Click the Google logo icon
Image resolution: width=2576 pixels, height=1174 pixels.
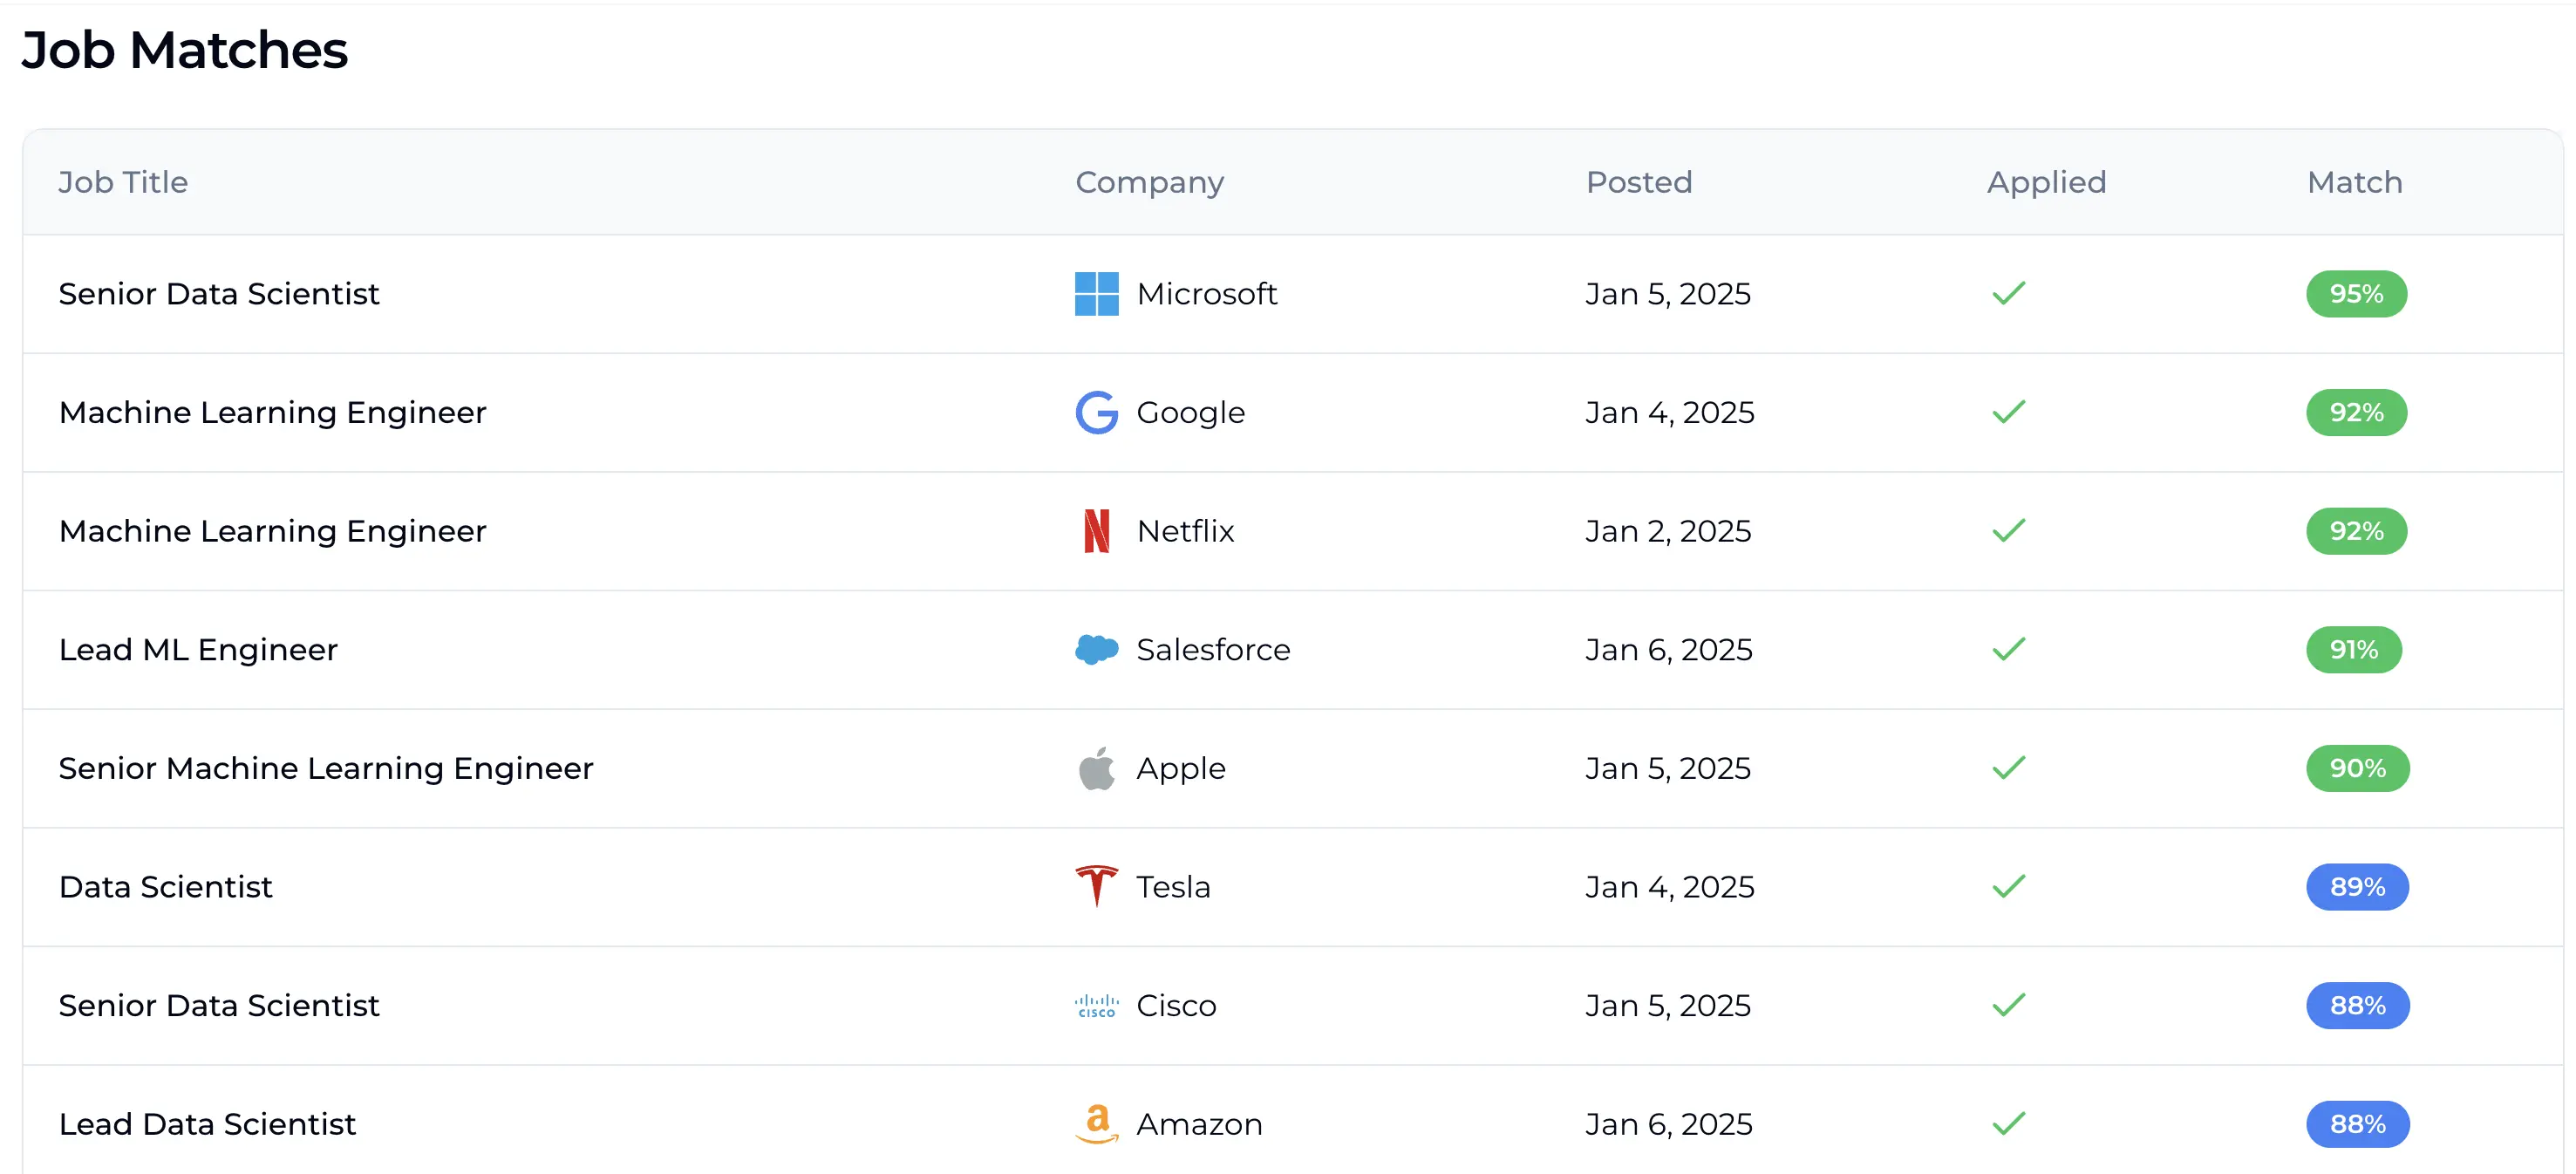pos(1096,412)
